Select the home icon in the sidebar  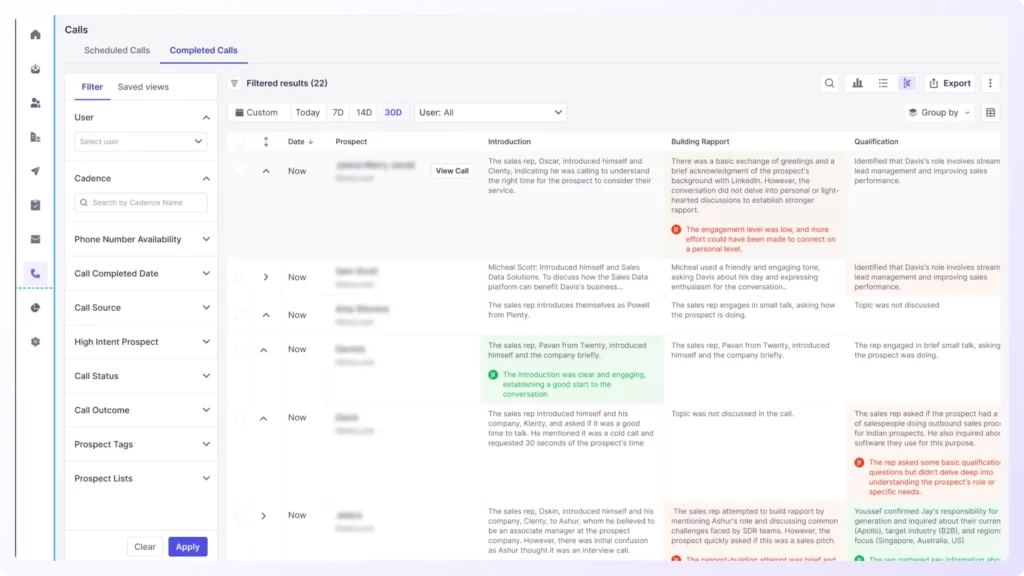(36, 34)
